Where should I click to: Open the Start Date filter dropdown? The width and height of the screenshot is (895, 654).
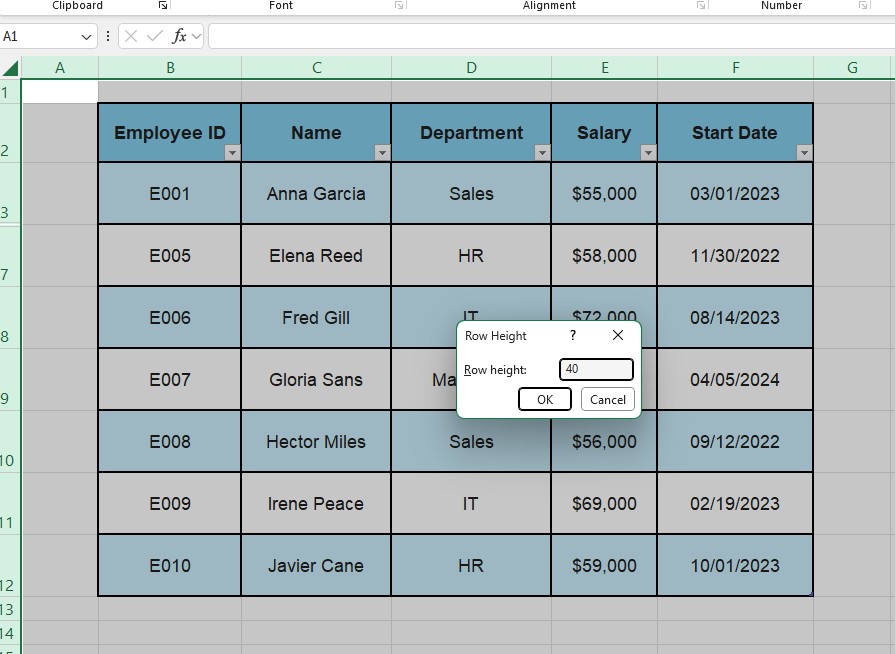(805, 153)
